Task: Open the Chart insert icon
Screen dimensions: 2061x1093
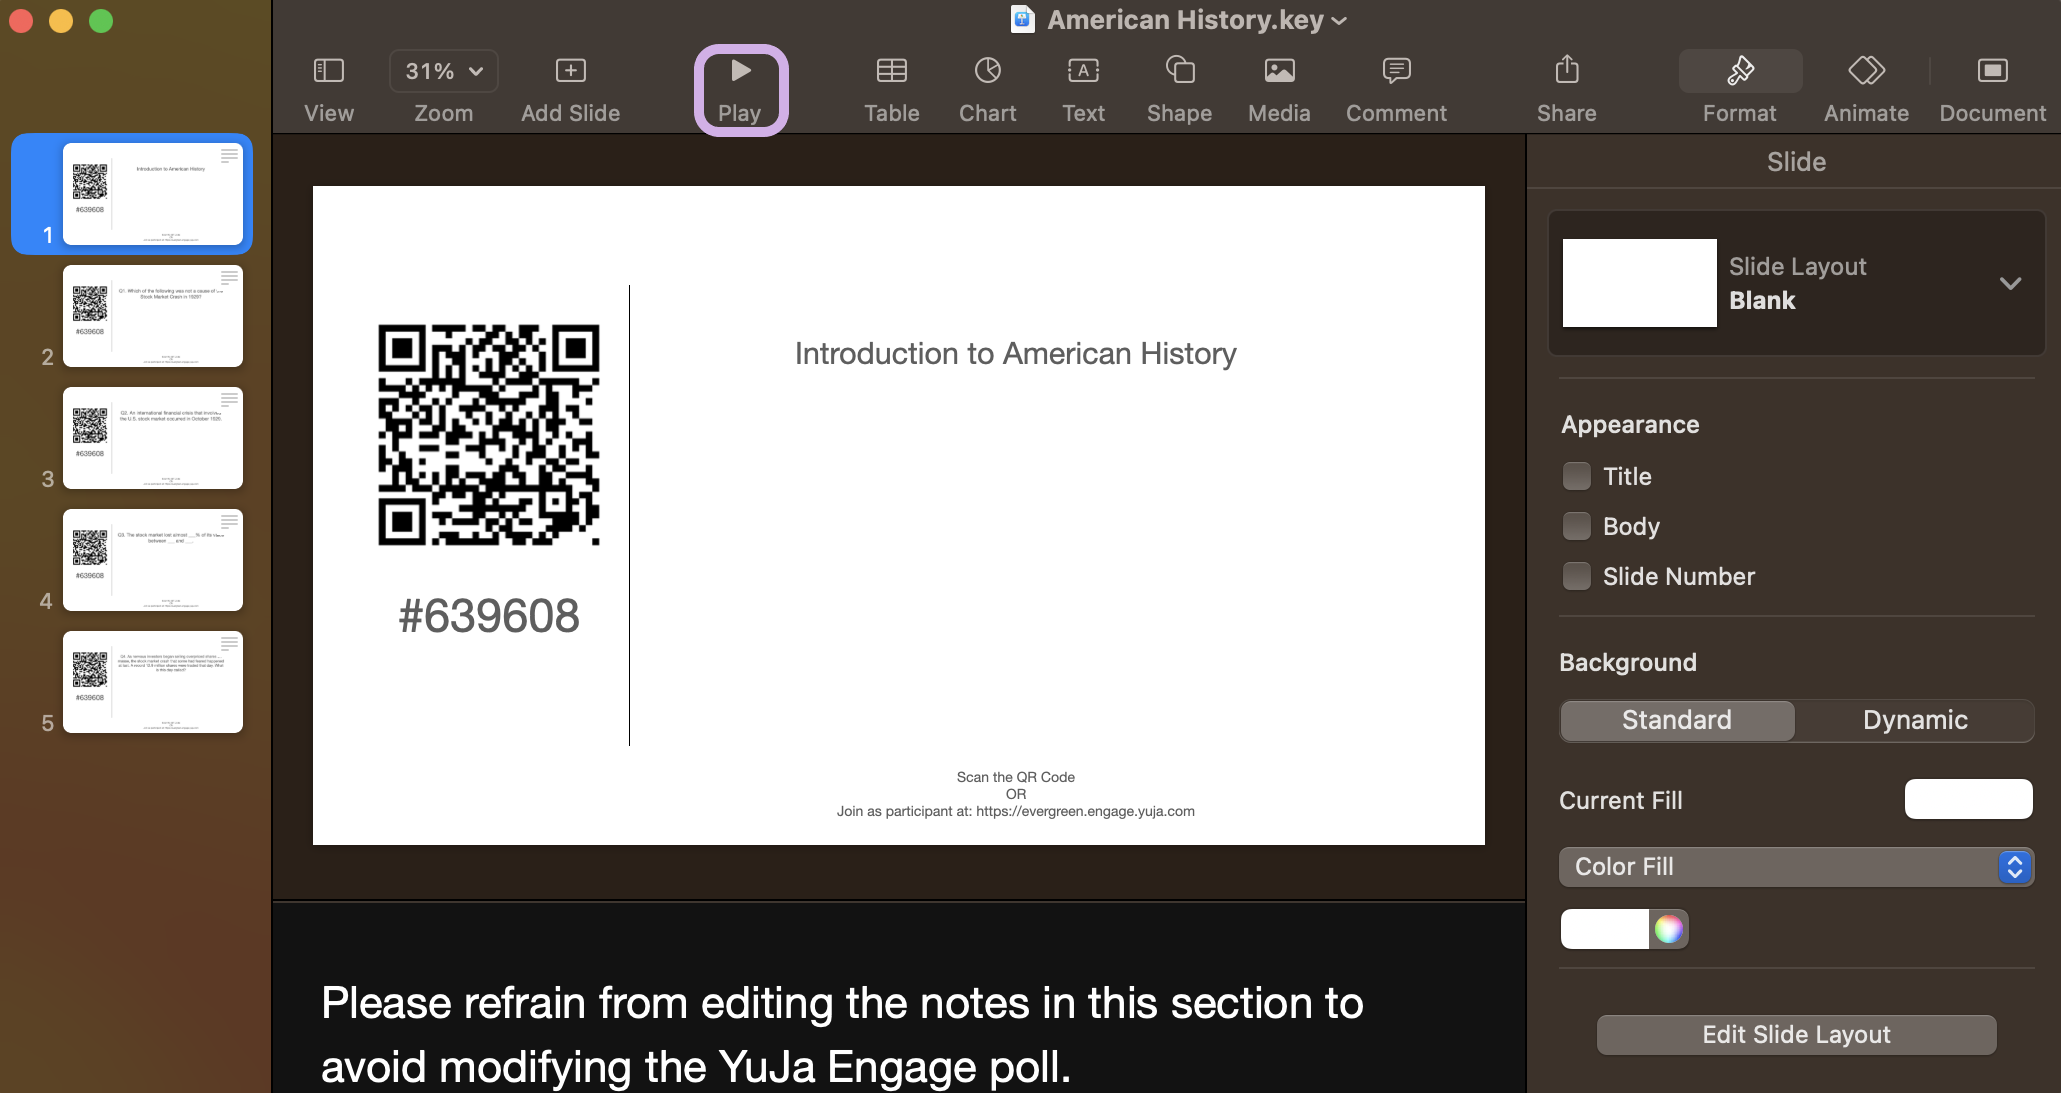Action: (x=987, y=71)
